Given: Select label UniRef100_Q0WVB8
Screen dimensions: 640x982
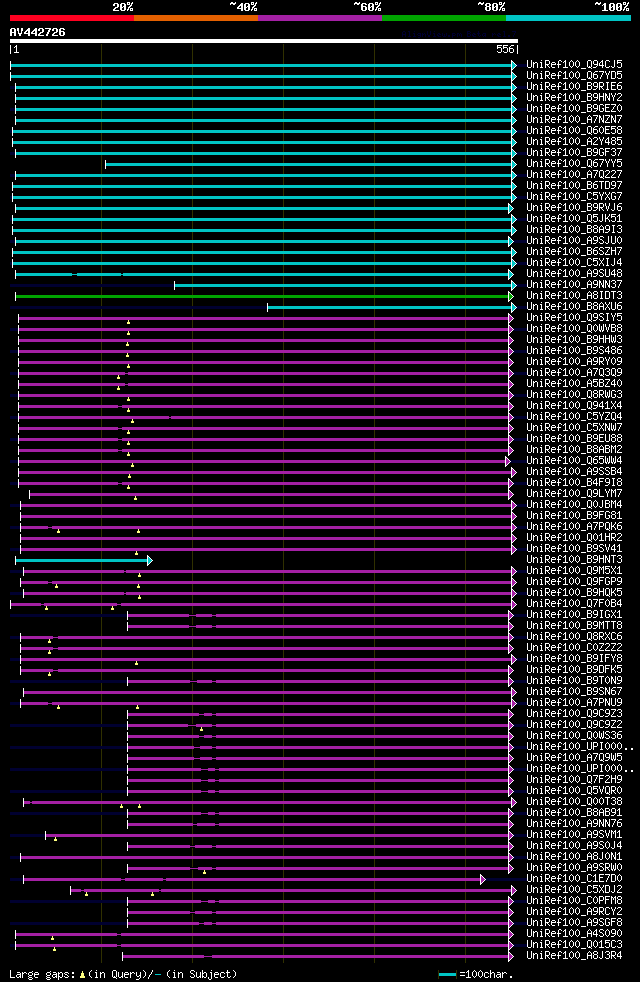Looking at the screenshot, I should click(574, 329).
